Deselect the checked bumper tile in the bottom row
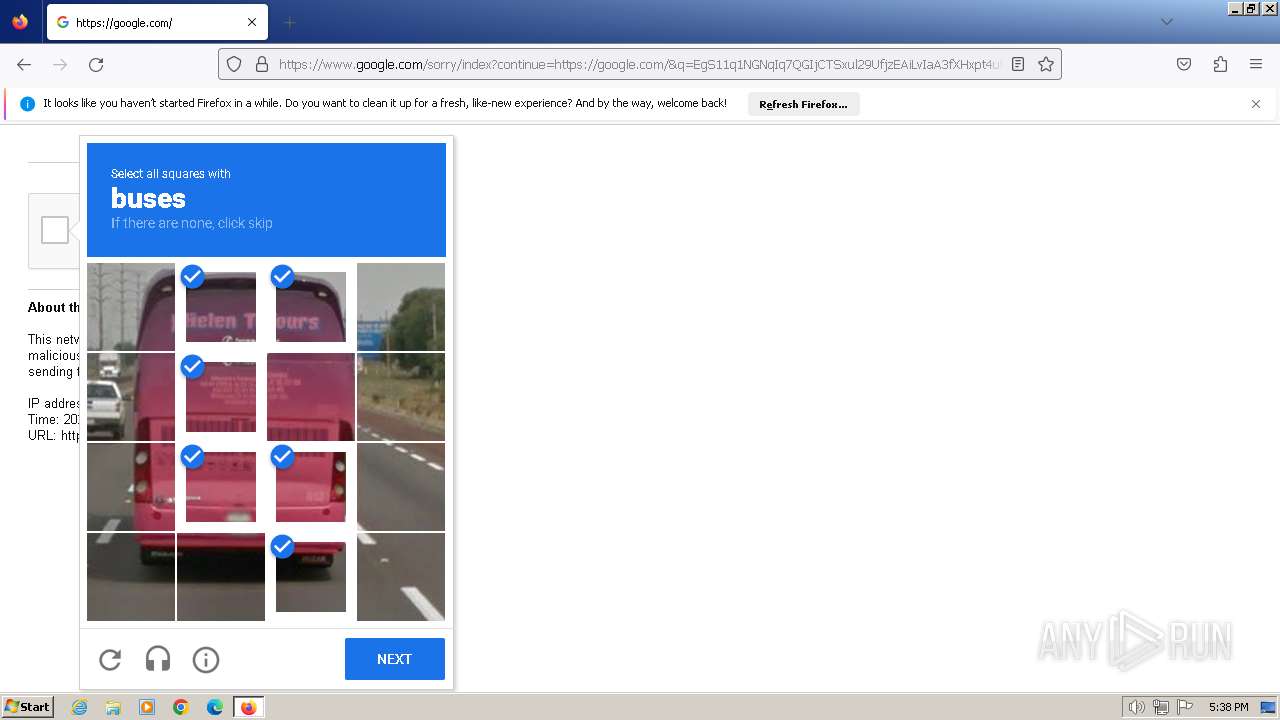Screen dimensions: 1280x720 (311, 577)
